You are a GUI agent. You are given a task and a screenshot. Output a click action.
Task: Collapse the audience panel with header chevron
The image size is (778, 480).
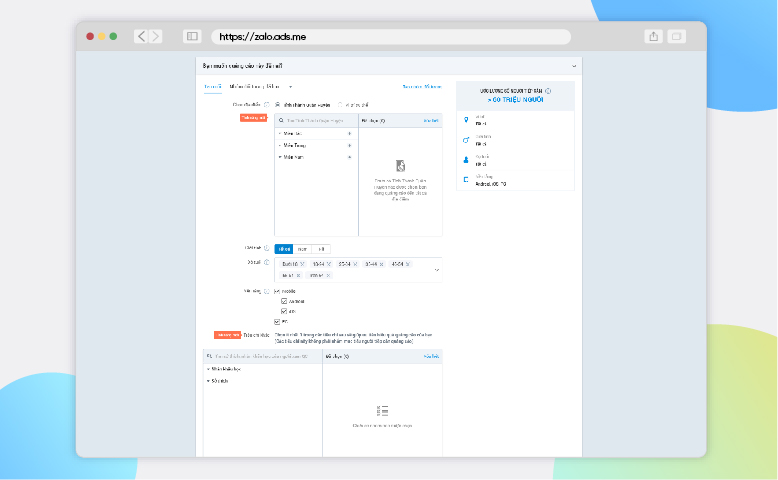pos(574,66)
